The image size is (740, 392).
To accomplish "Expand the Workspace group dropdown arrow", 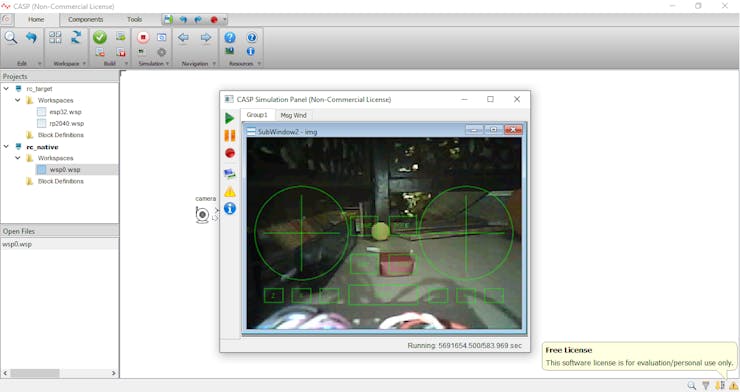I will (84, 64).
